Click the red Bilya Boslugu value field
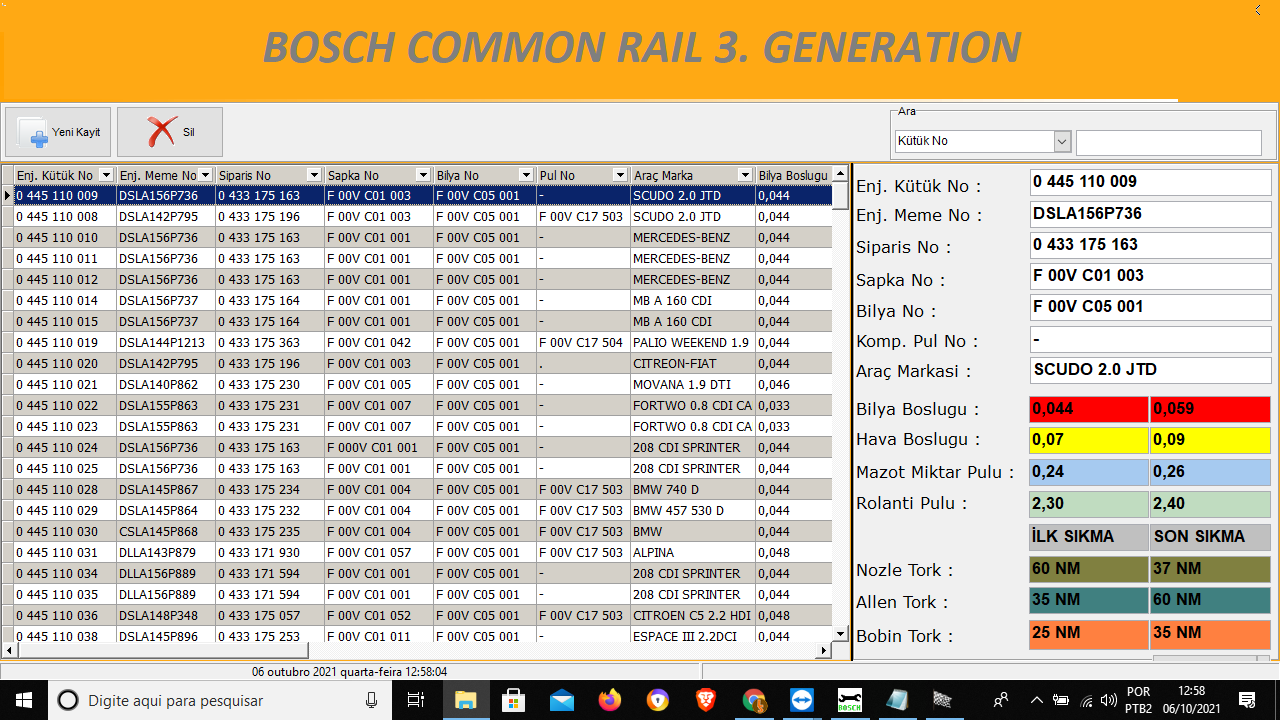1283x723 pixels. tap(1088, 409)
